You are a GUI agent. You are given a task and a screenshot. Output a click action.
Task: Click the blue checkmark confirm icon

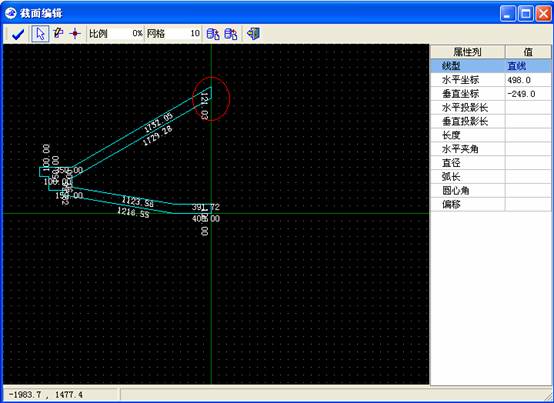coord(18,34)
